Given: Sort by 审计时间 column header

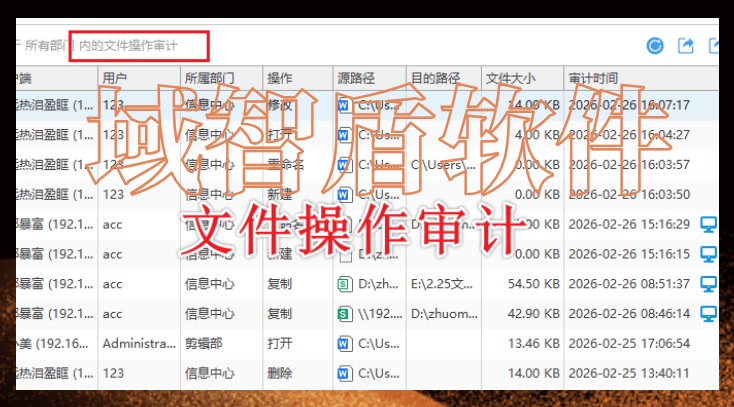Looking at the screenshot, I should pyautogui.click(x=641, y=78).
